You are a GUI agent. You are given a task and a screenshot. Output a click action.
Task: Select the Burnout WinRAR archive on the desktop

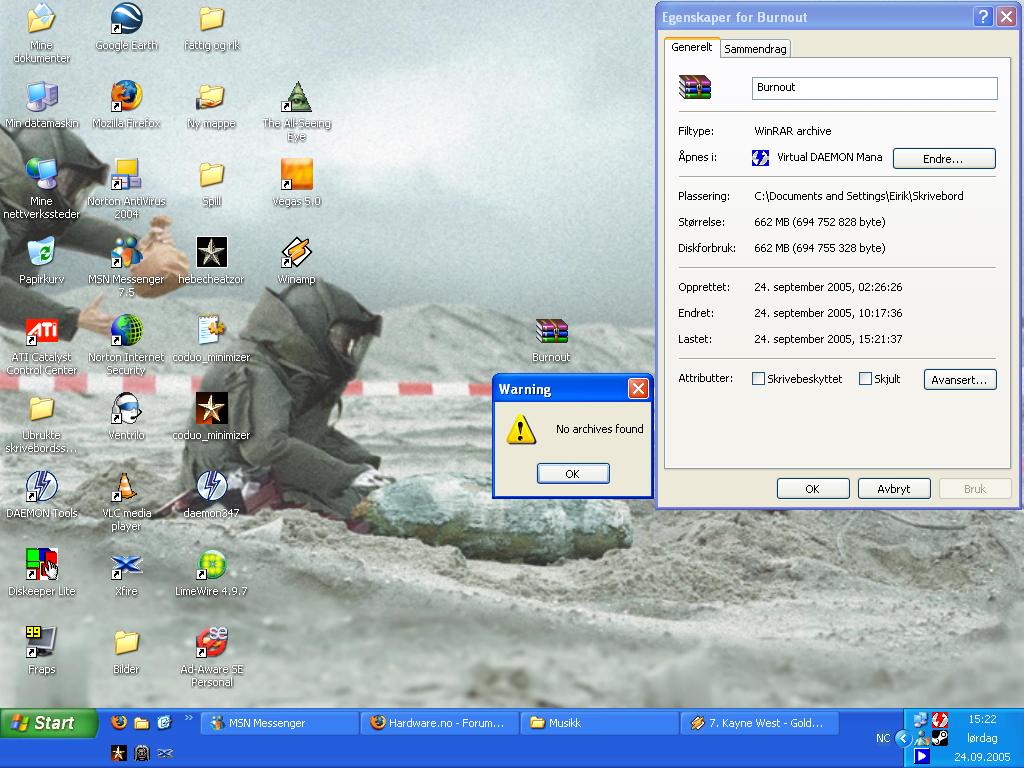click(551, 340)
